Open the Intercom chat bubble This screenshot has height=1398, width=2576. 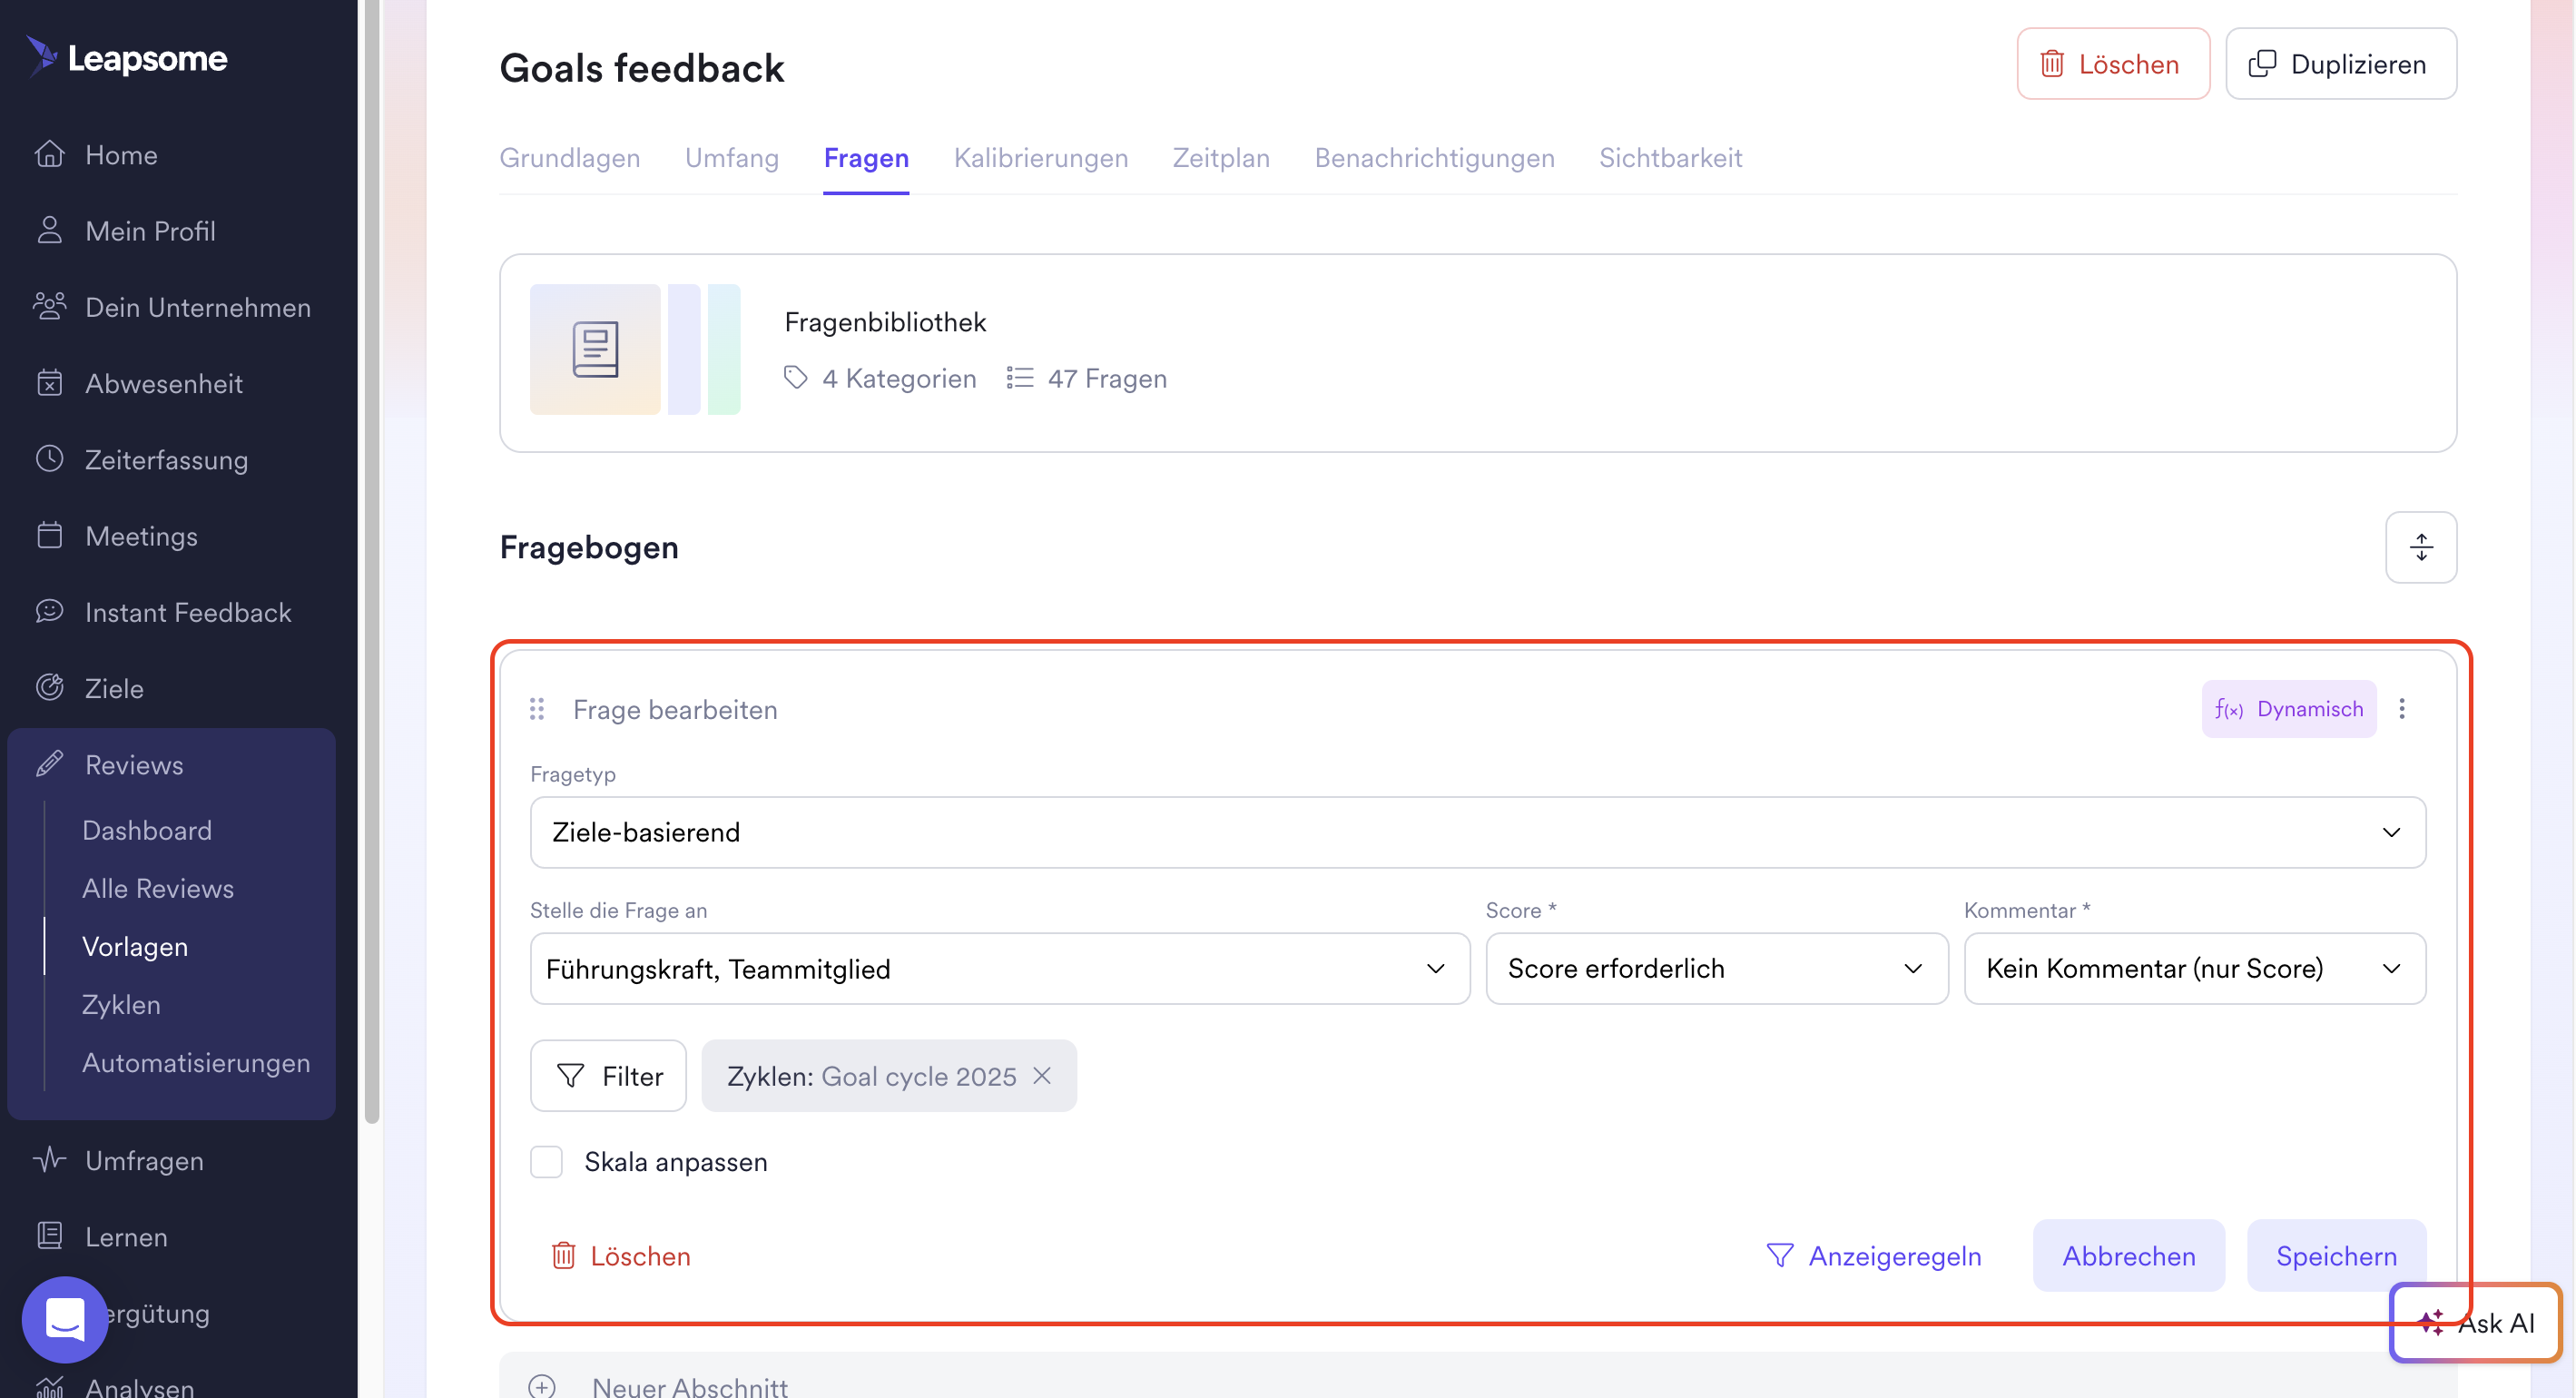coord(65,1319)
